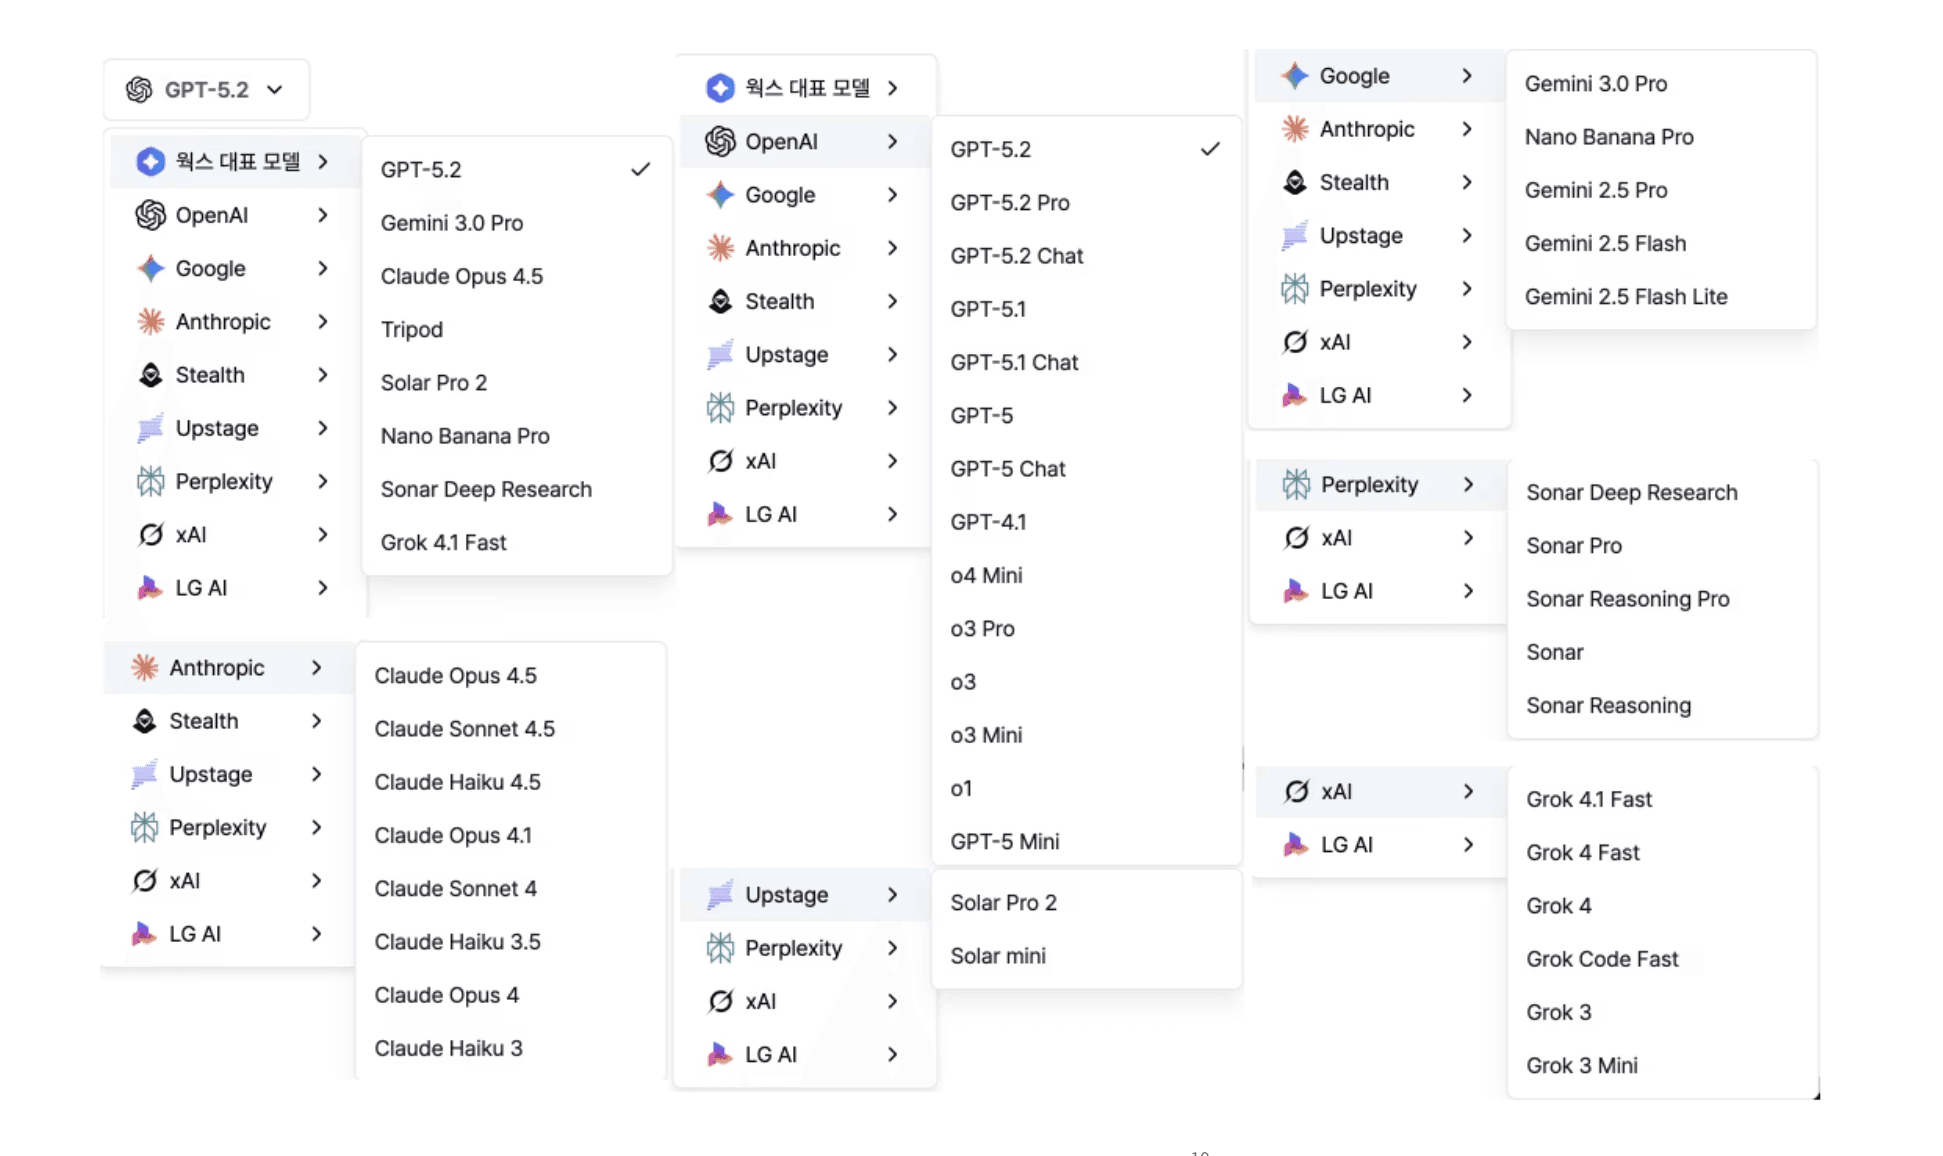The image size is (1943, 1156).
Task: Click the OpenAI icon in the highlighted OpenAI row
Action: (x=720, y=142)
